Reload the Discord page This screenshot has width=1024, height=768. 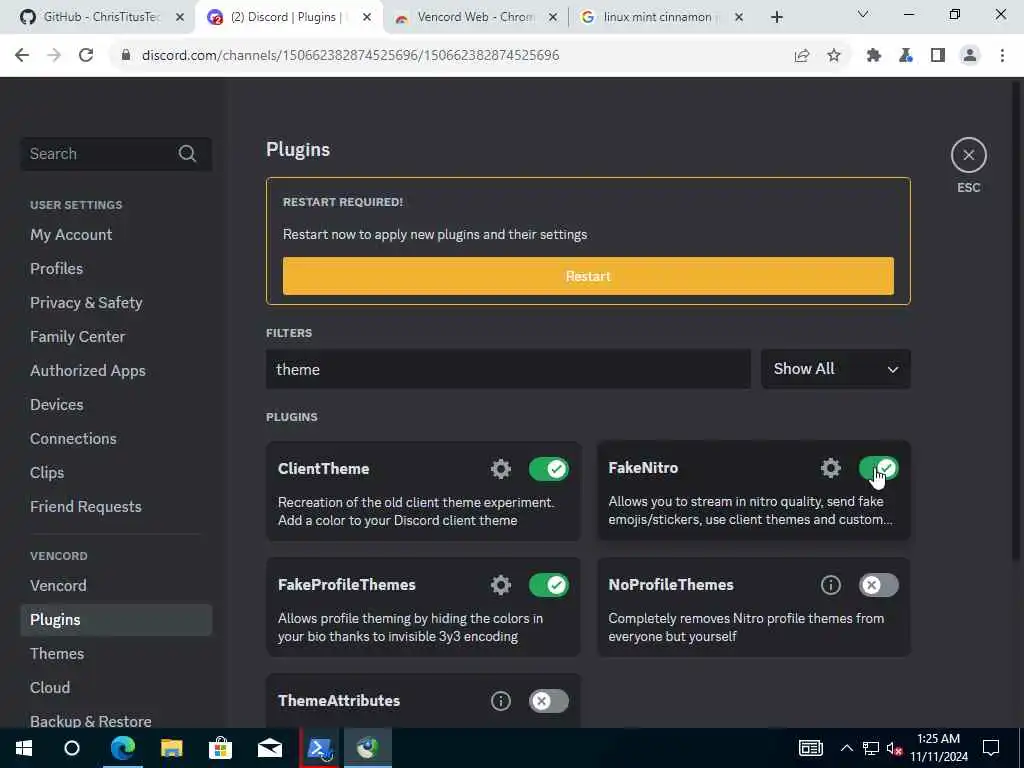pos(86,55)
